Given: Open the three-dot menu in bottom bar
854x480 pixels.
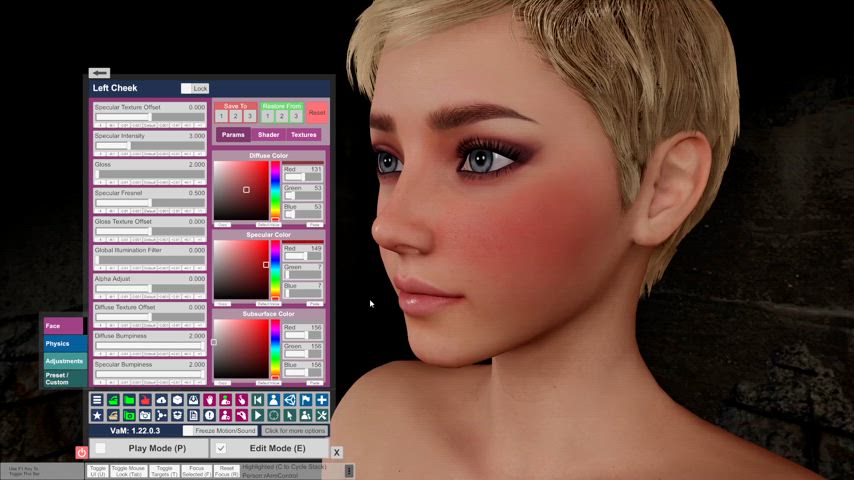Looking at the screenshot, I should point(349,470).
